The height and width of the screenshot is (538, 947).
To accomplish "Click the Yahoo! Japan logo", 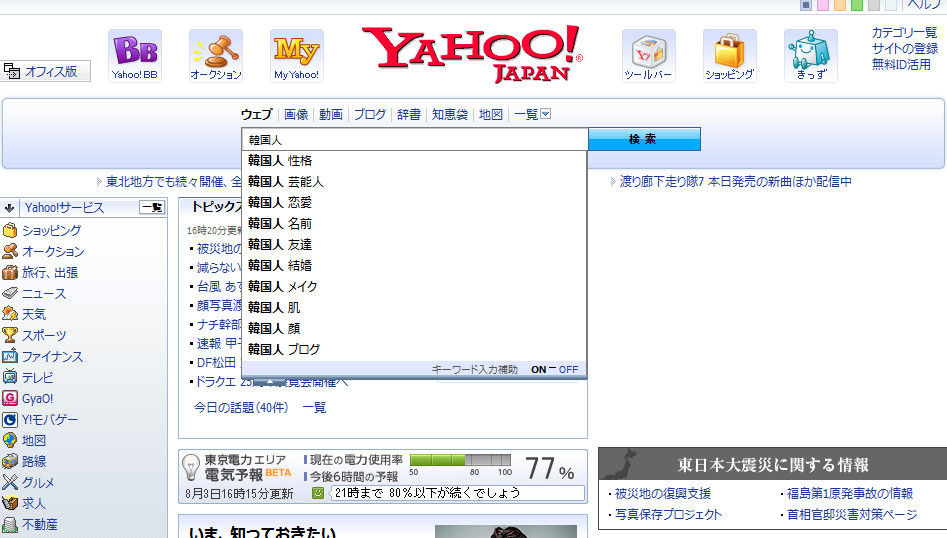I will click(472, 54).
